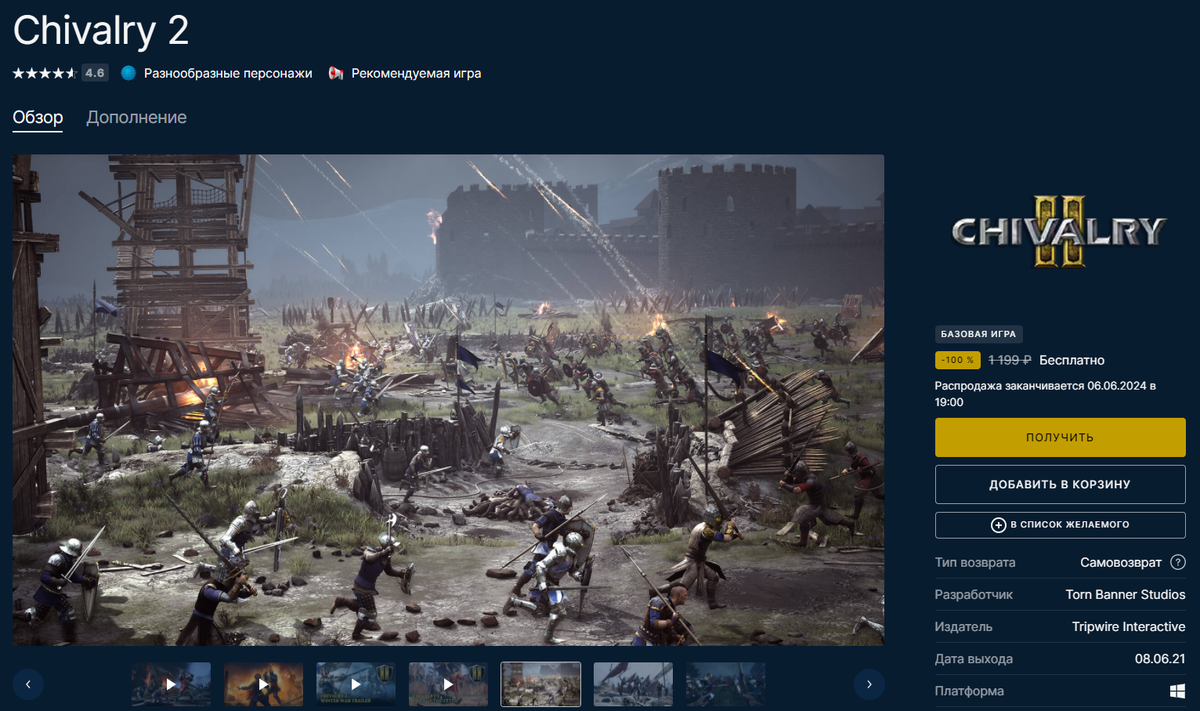
Task: Click the Разработчик label
Action: pos(974,594)
